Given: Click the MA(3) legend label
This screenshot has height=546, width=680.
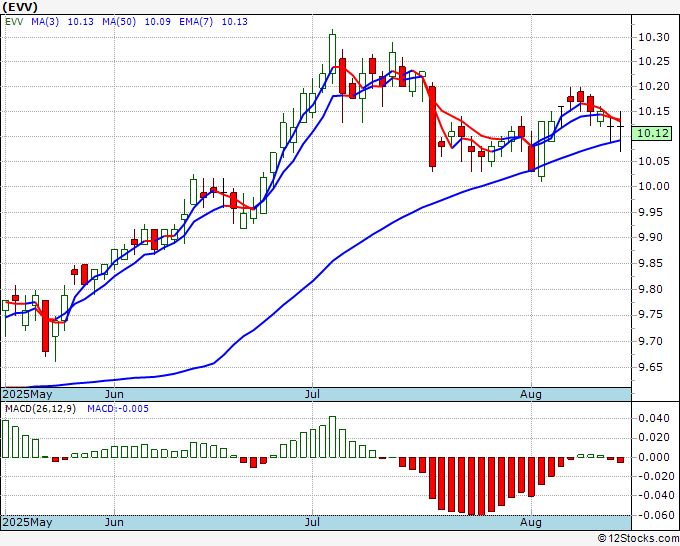Looking at the screenshot, I should tap(45, 22).
